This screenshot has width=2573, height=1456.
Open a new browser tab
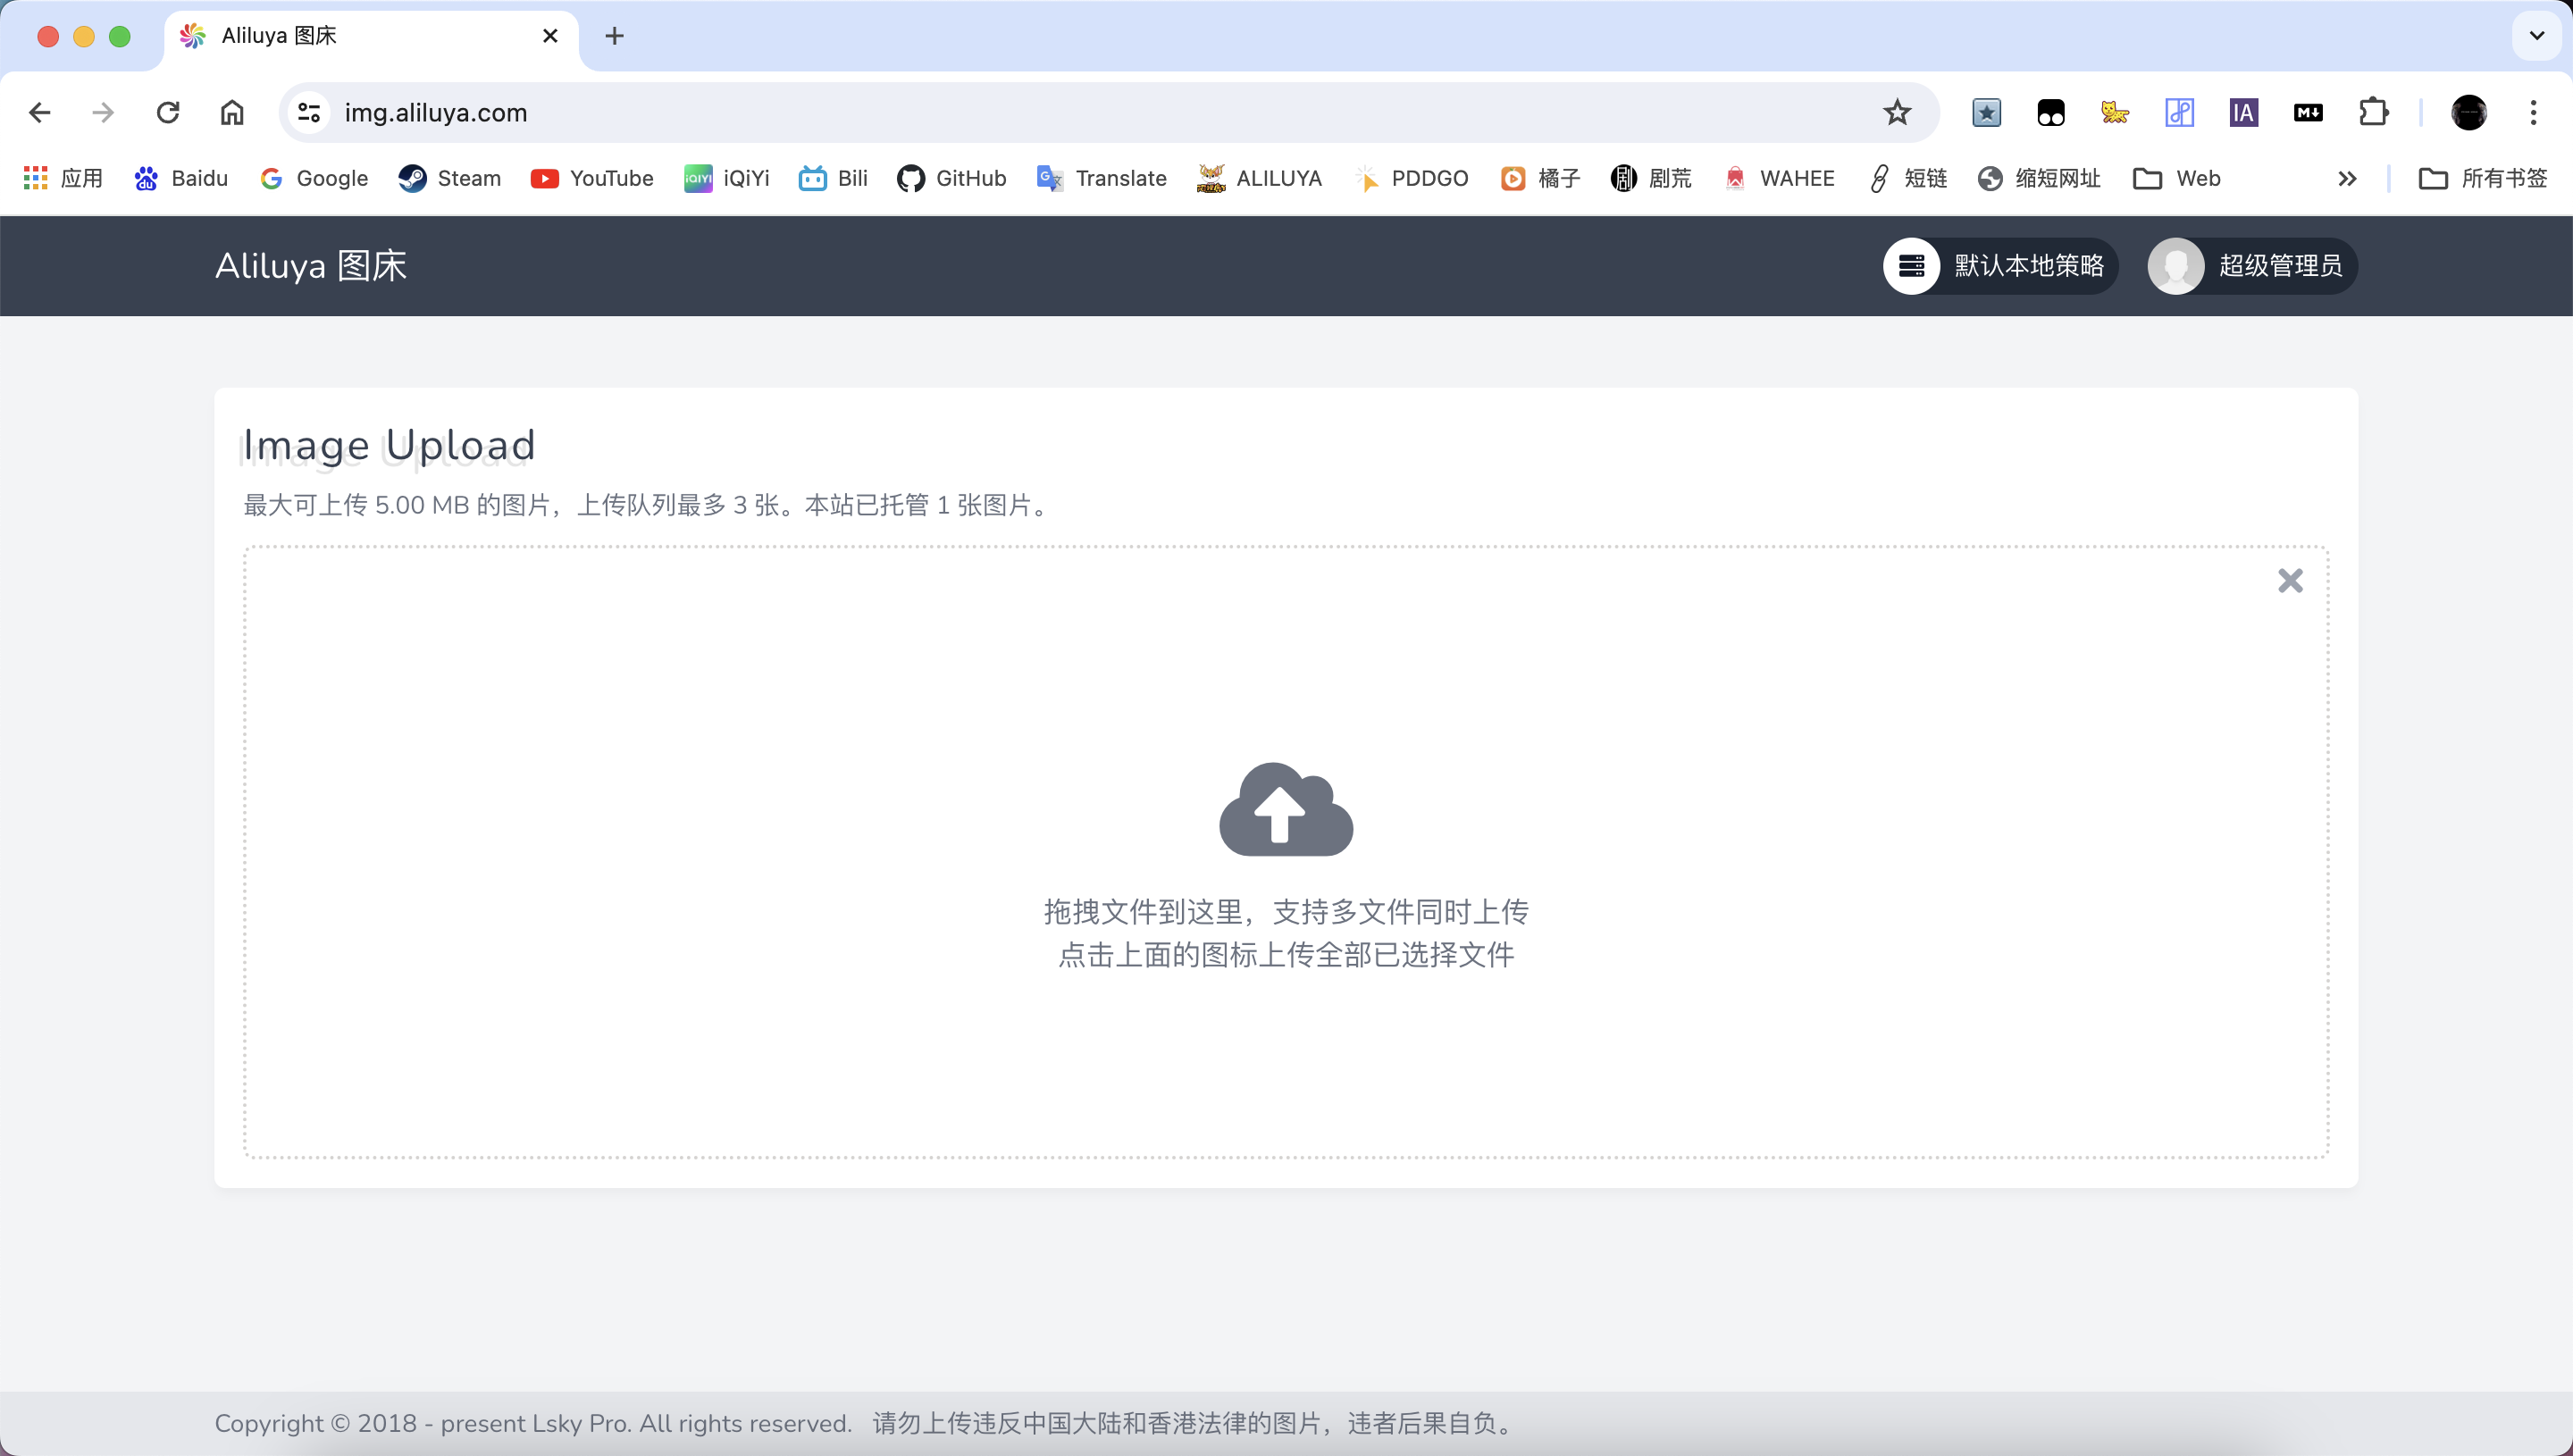click(x=614, y=36)
